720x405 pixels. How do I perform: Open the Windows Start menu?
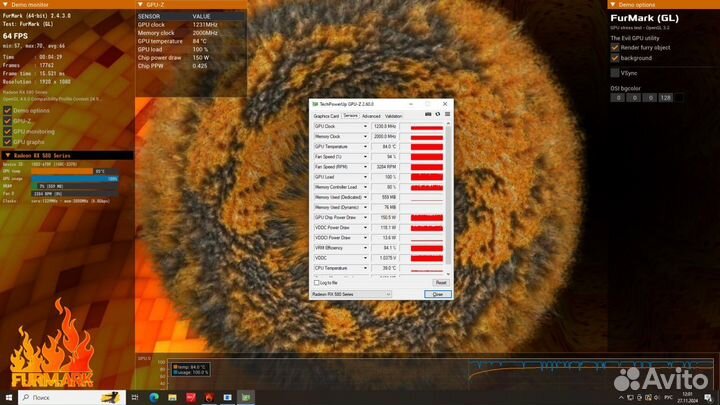click(8, 397)
